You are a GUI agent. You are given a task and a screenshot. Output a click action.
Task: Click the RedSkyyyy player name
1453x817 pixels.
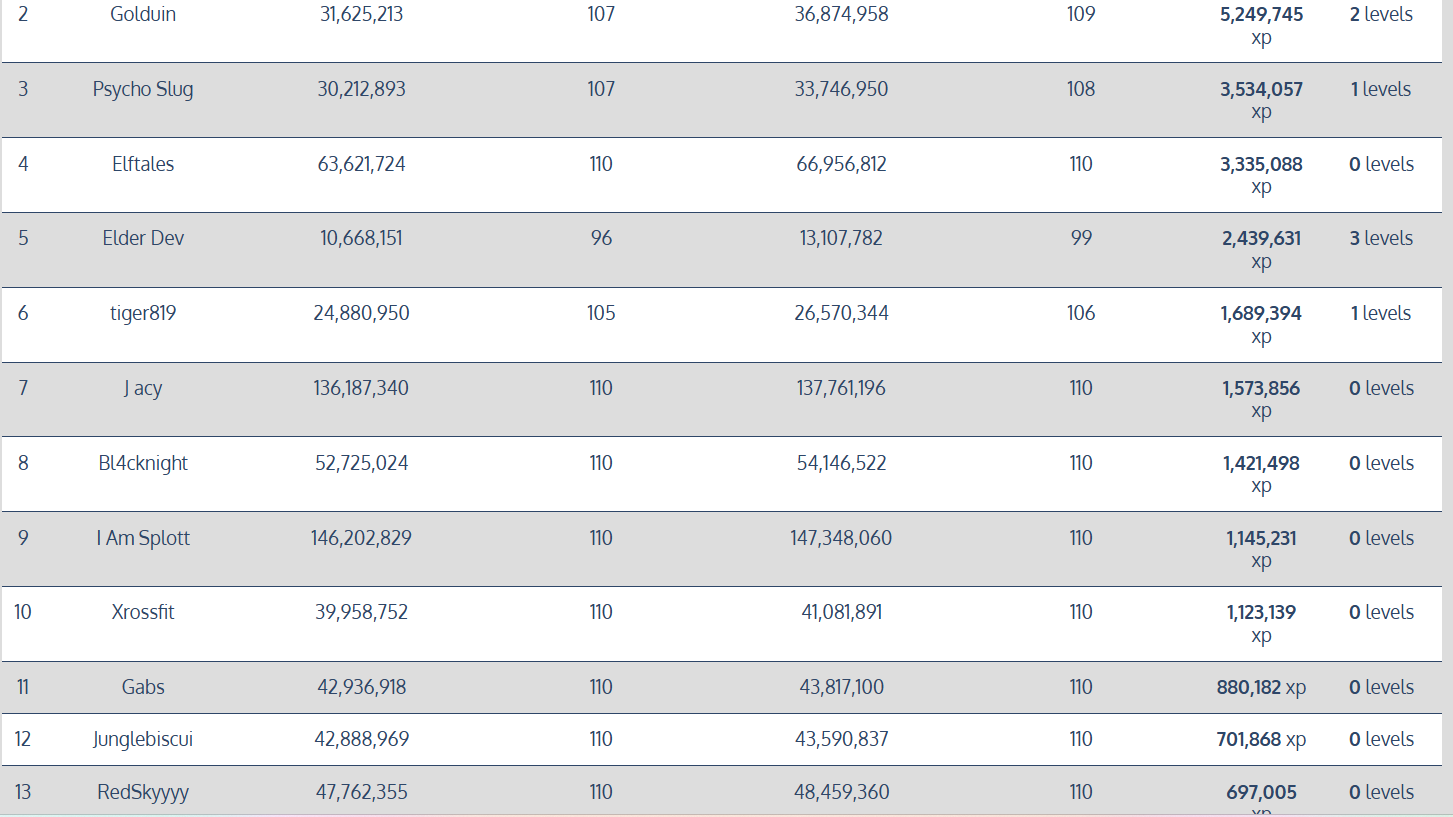143,792
